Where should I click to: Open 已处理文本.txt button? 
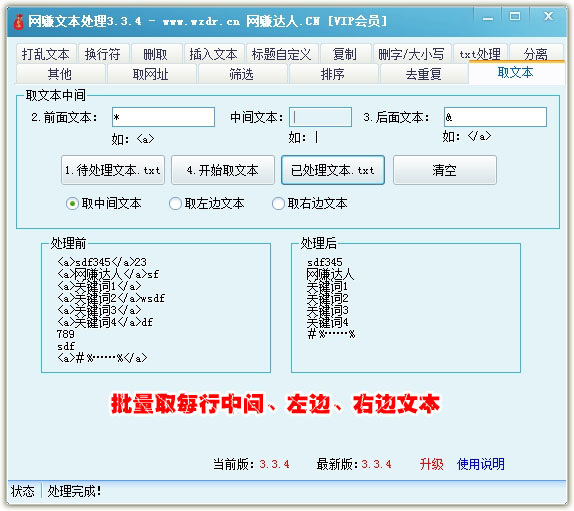(333, 170)
